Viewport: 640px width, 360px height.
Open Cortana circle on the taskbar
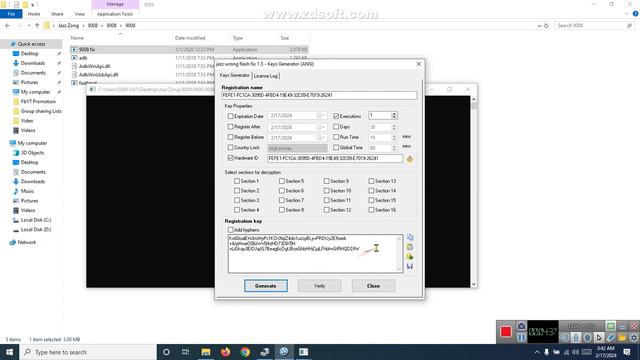(x=166, y=352)
